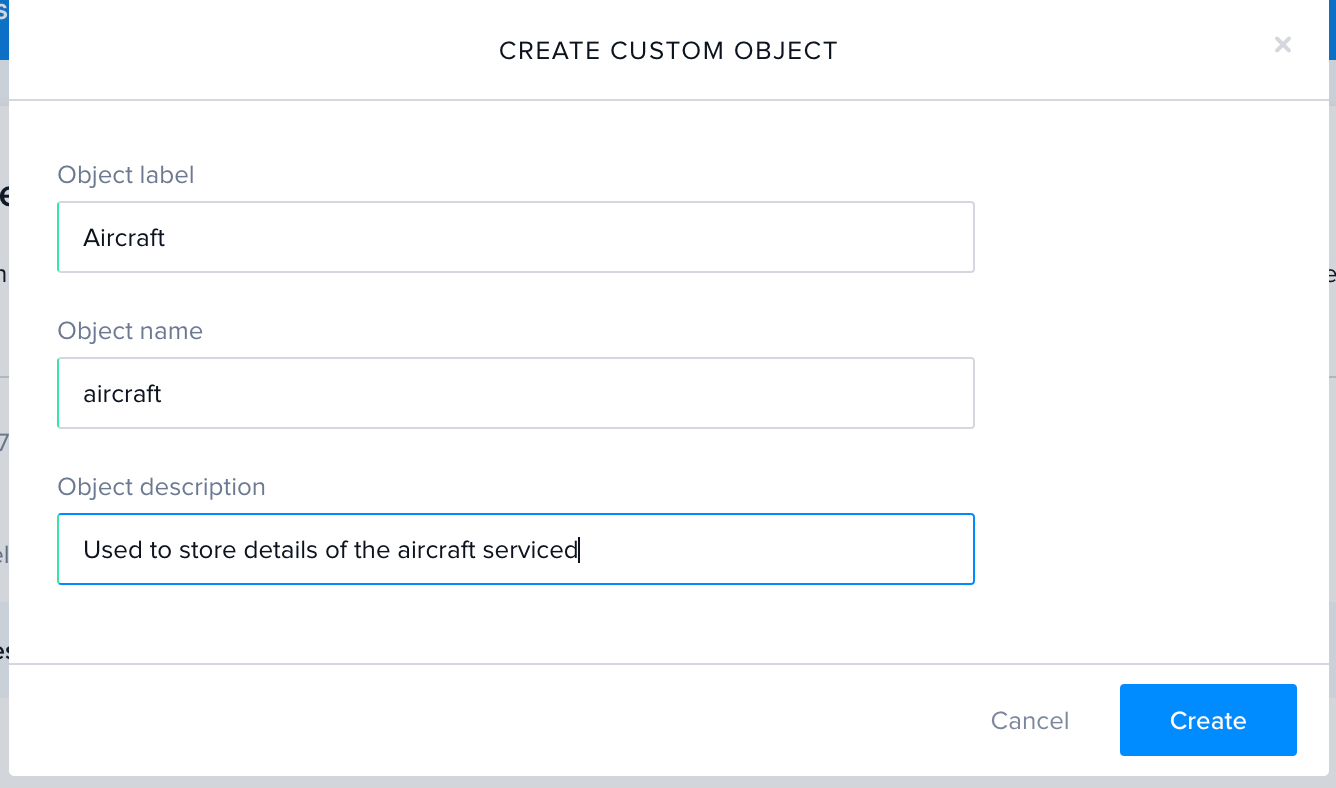Place cursor on lowercase "aircraft" in name field
Screen dimensions: 1336x788
pos(122,394)
